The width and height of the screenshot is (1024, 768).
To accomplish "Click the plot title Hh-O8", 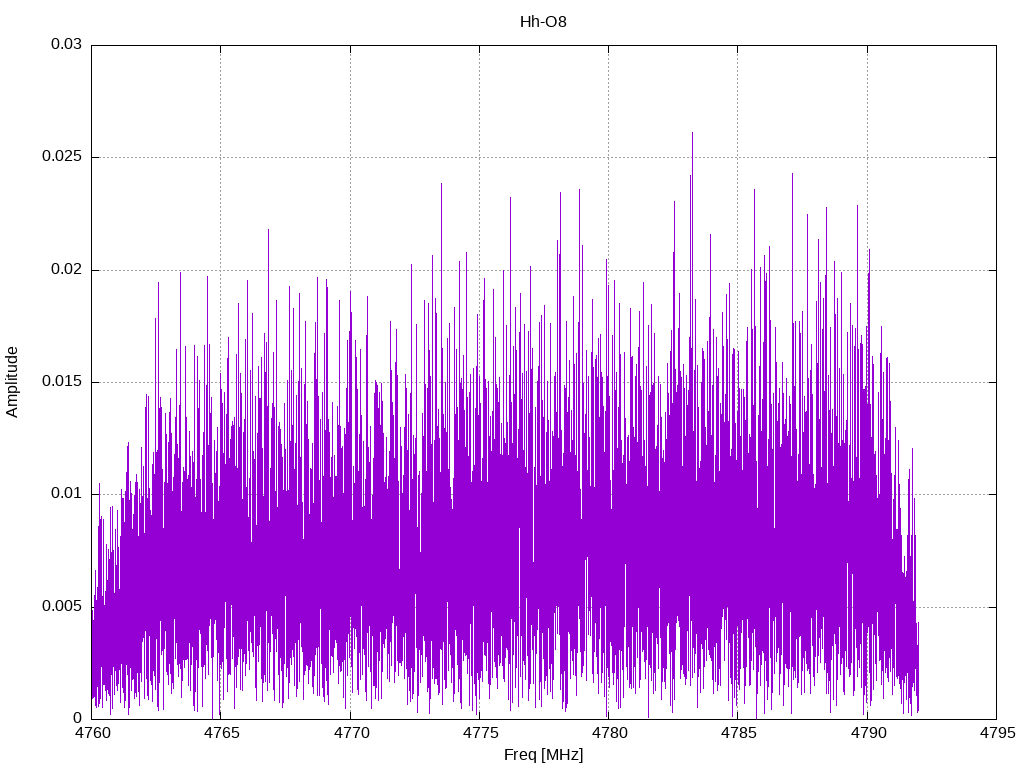I will [543, 22].
